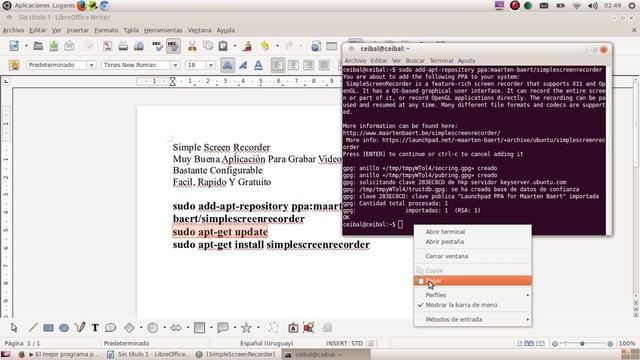Choose Pegar in terminal context menu
This screenshot has width=640, height=360.
click(473, 280)
